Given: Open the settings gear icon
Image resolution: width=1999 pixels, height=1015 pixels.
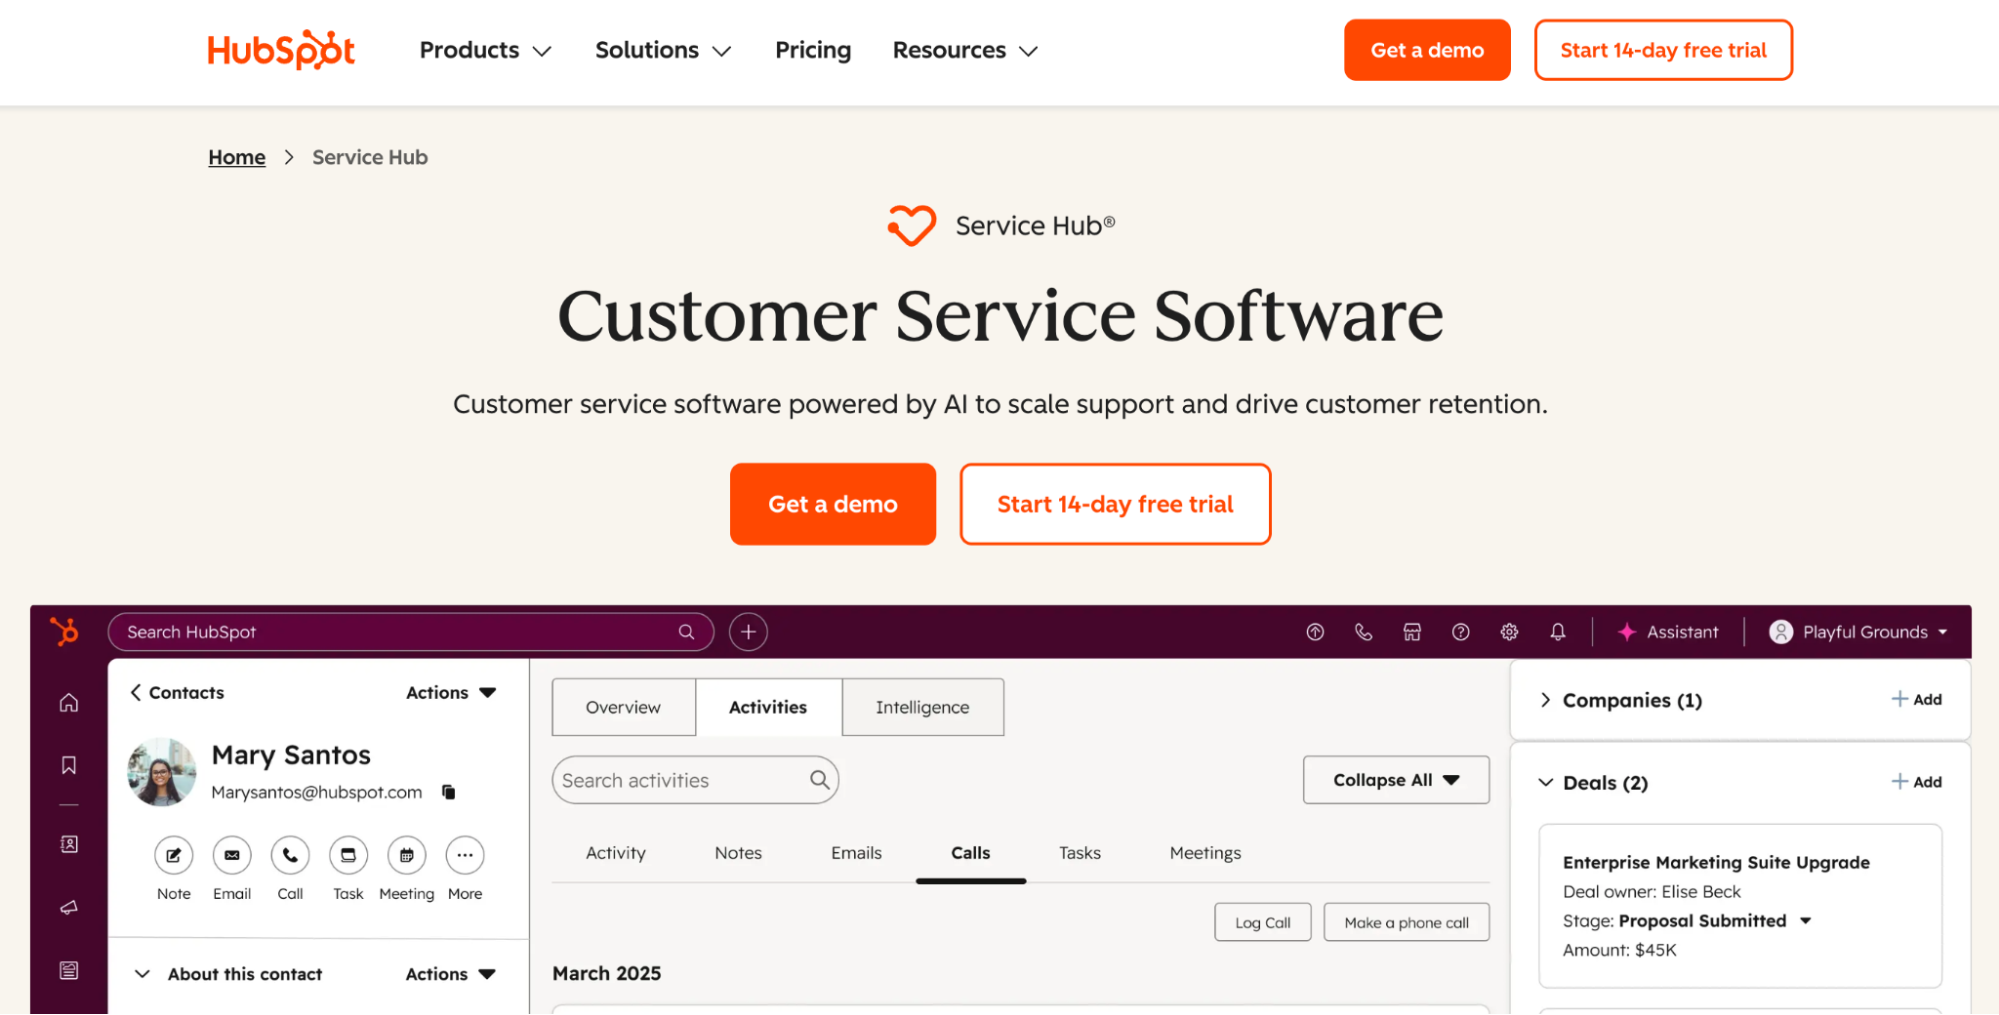Looking at the screenshot, I should point(1509,632).
